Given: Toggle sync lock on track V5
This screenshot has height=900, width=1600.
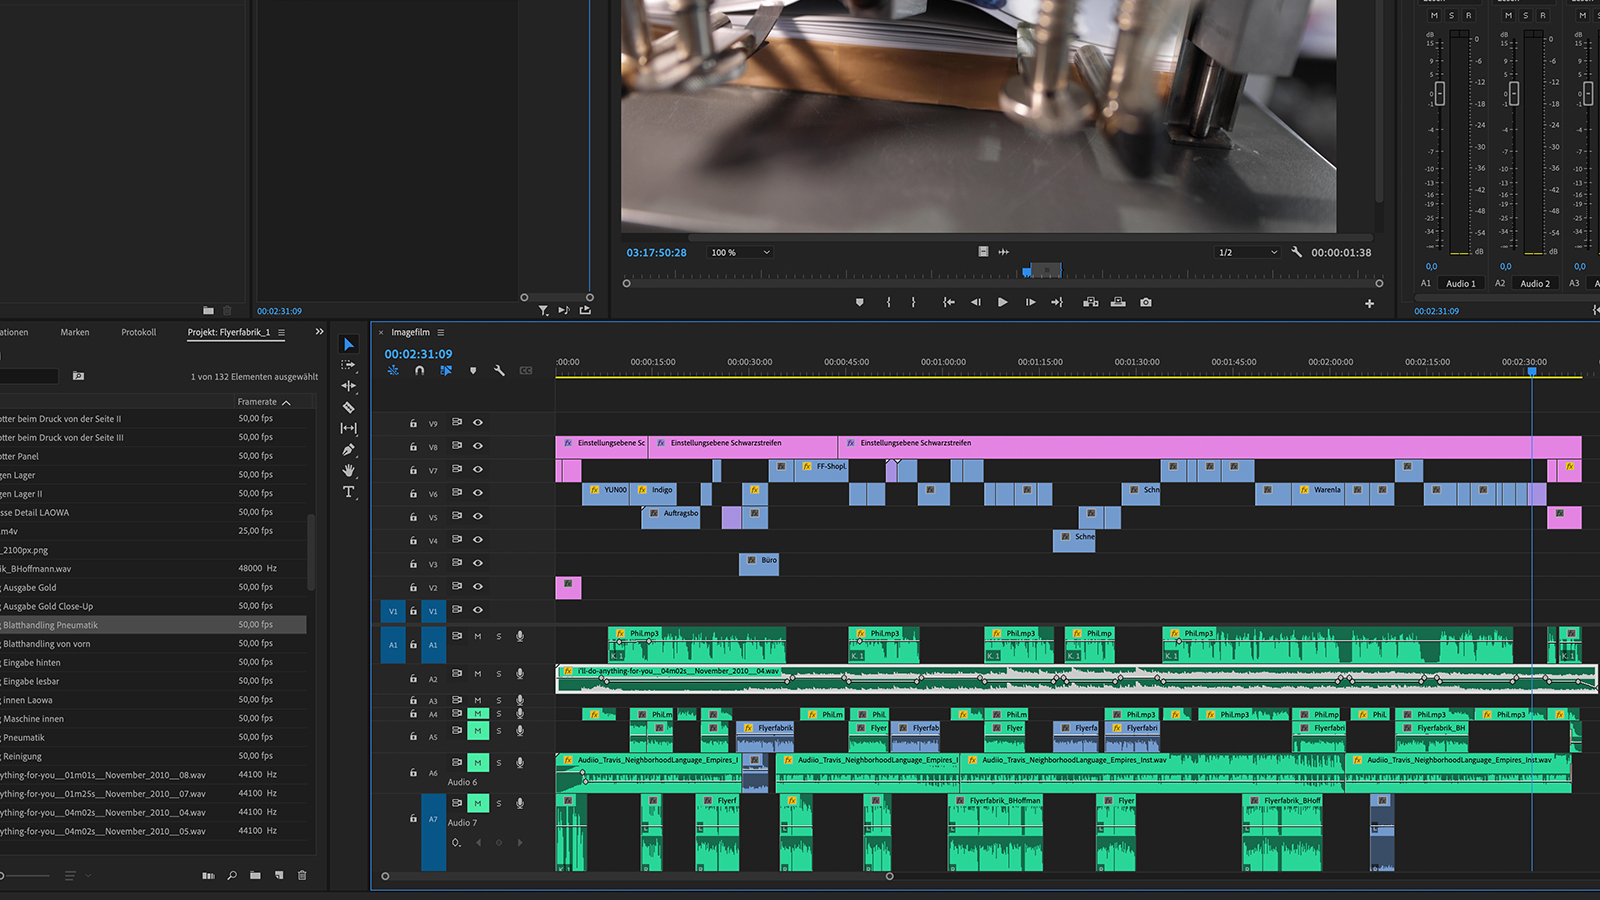Looking at the screenshot, I should click(x=457, y=516).
